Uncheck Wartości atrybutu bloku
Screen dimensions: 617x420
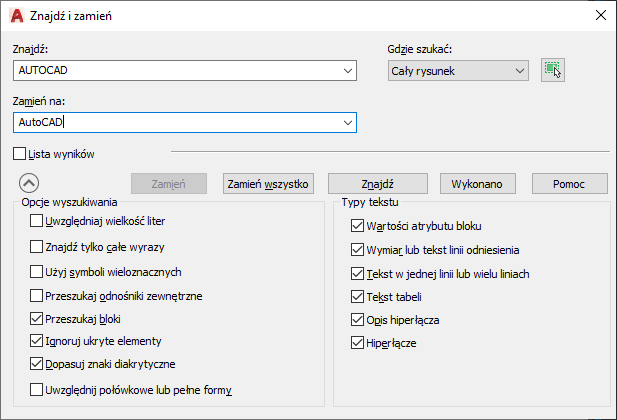click(x=358, y=226)
